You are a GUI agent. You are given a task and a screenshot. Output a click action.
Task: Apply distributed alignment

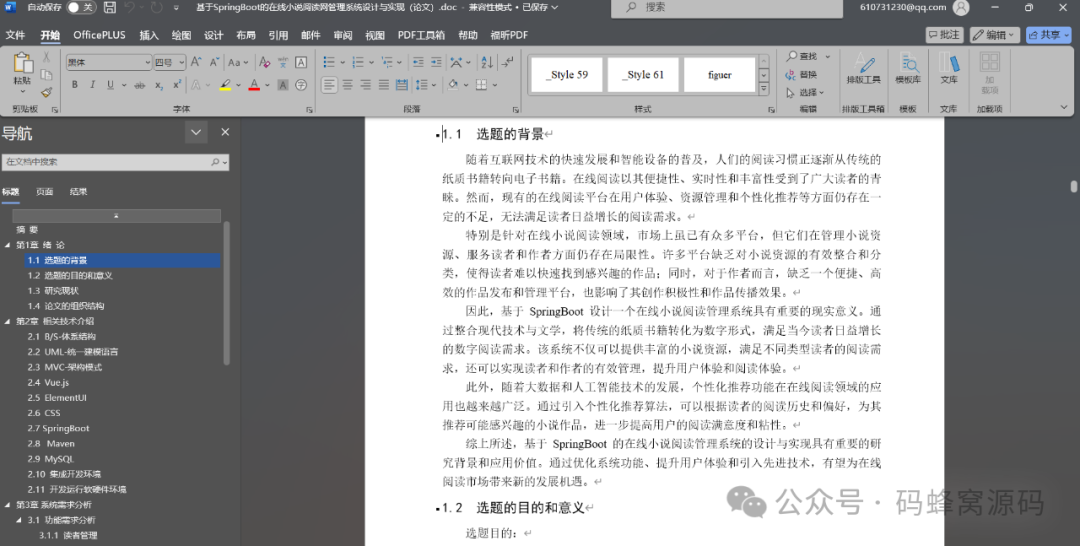click(x=402, y=85)
